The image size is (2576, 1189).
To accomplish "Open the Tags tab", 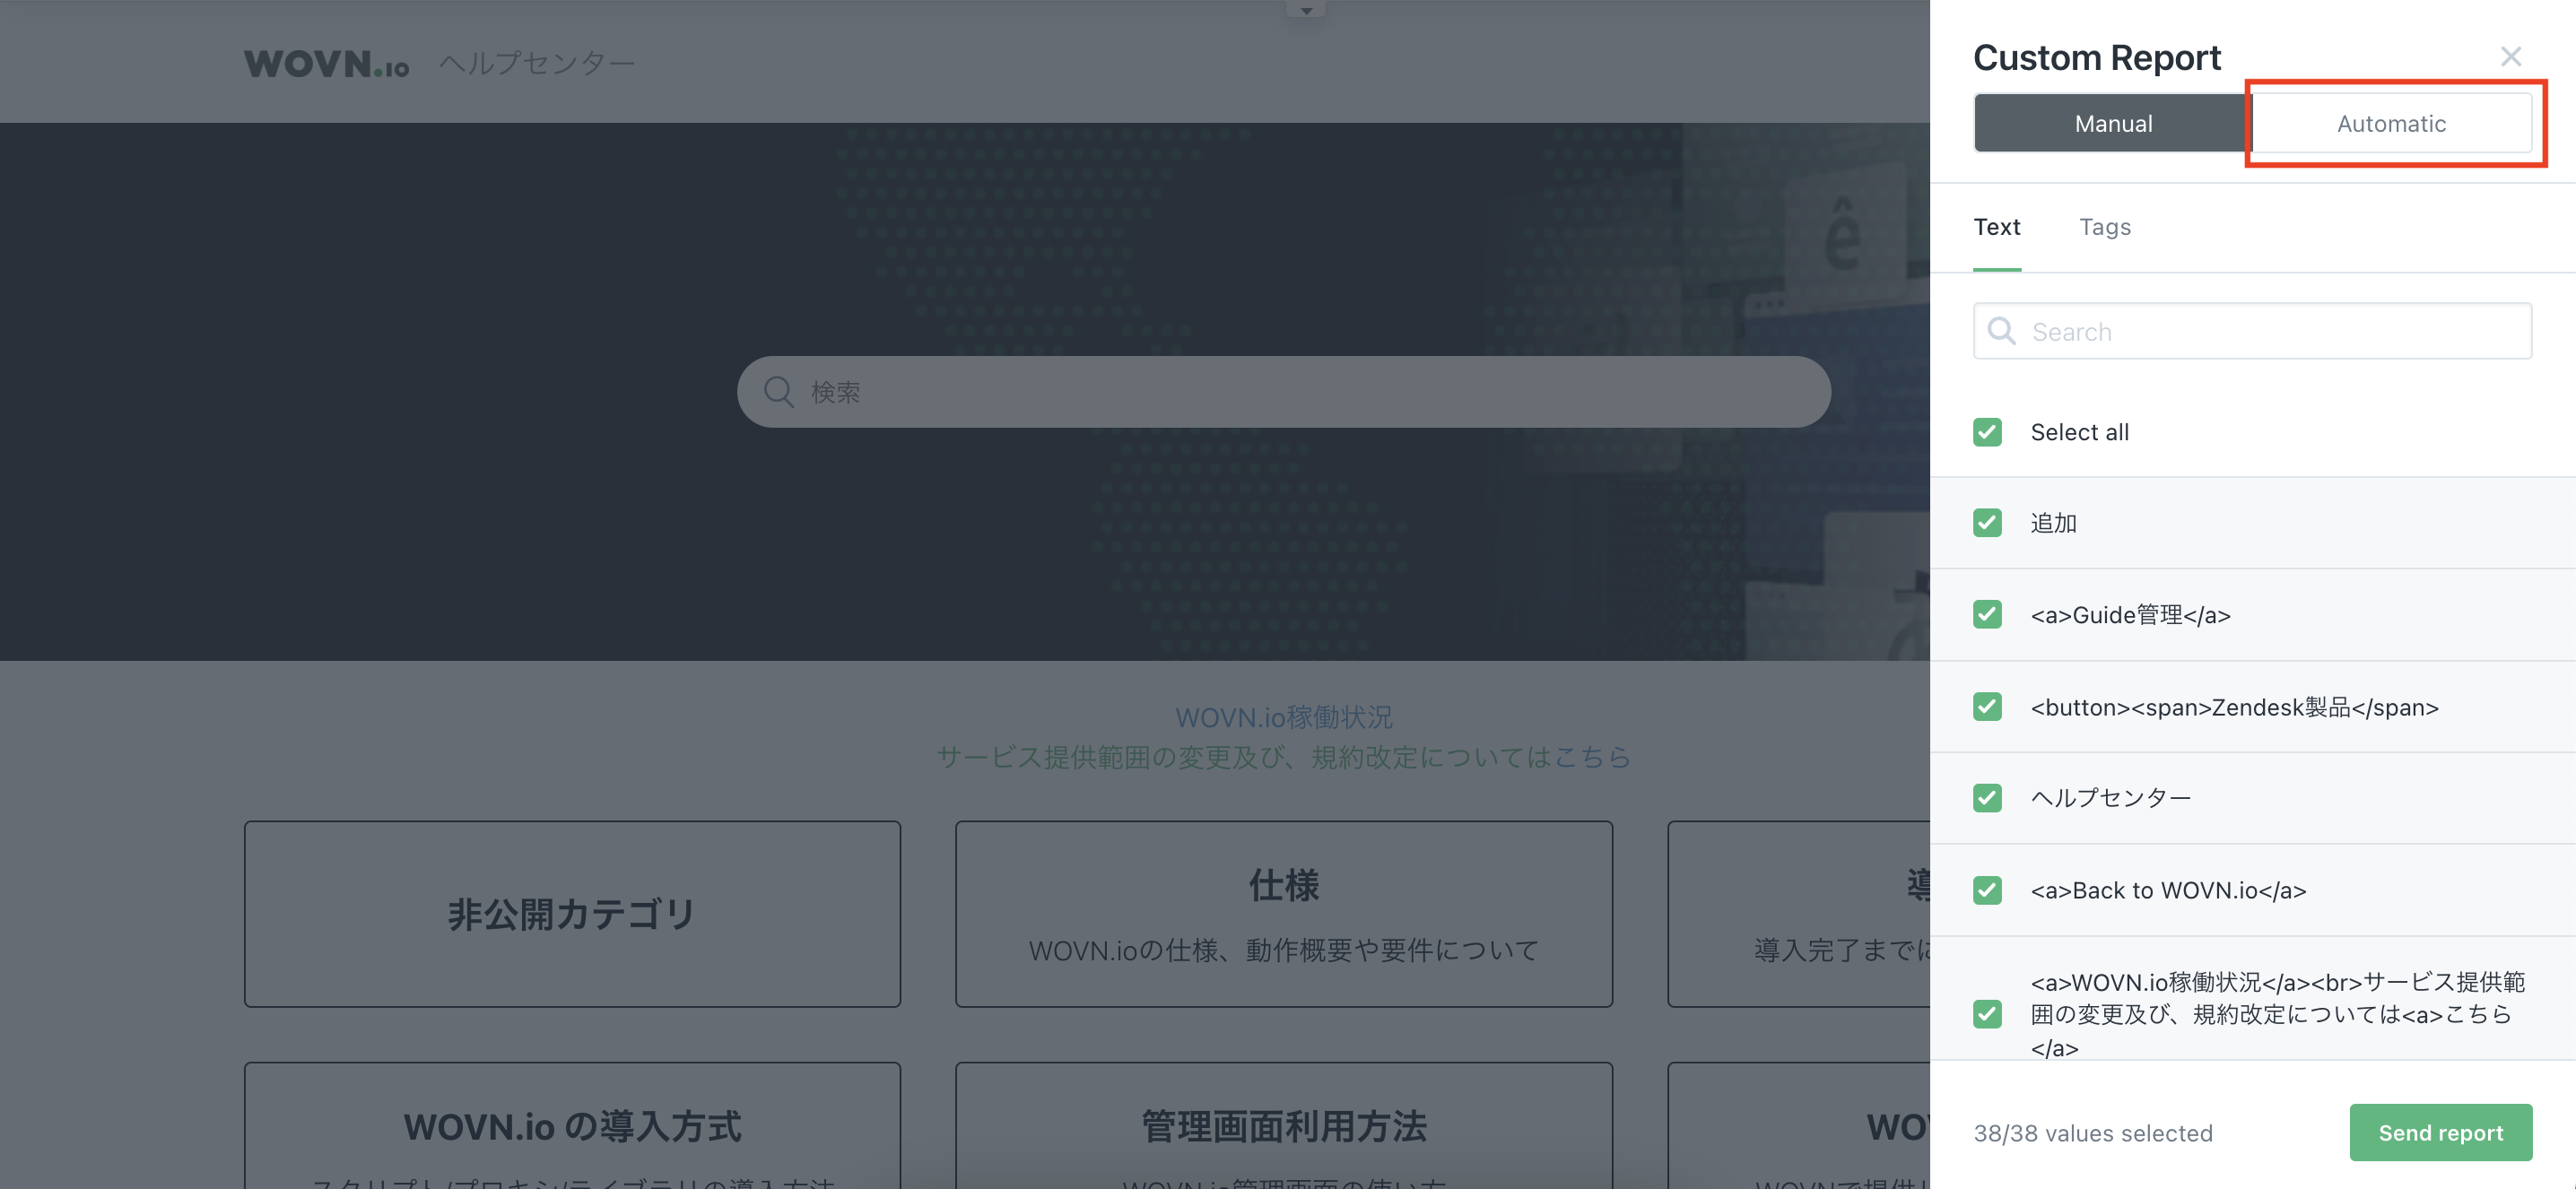I will coord(2105,227).
